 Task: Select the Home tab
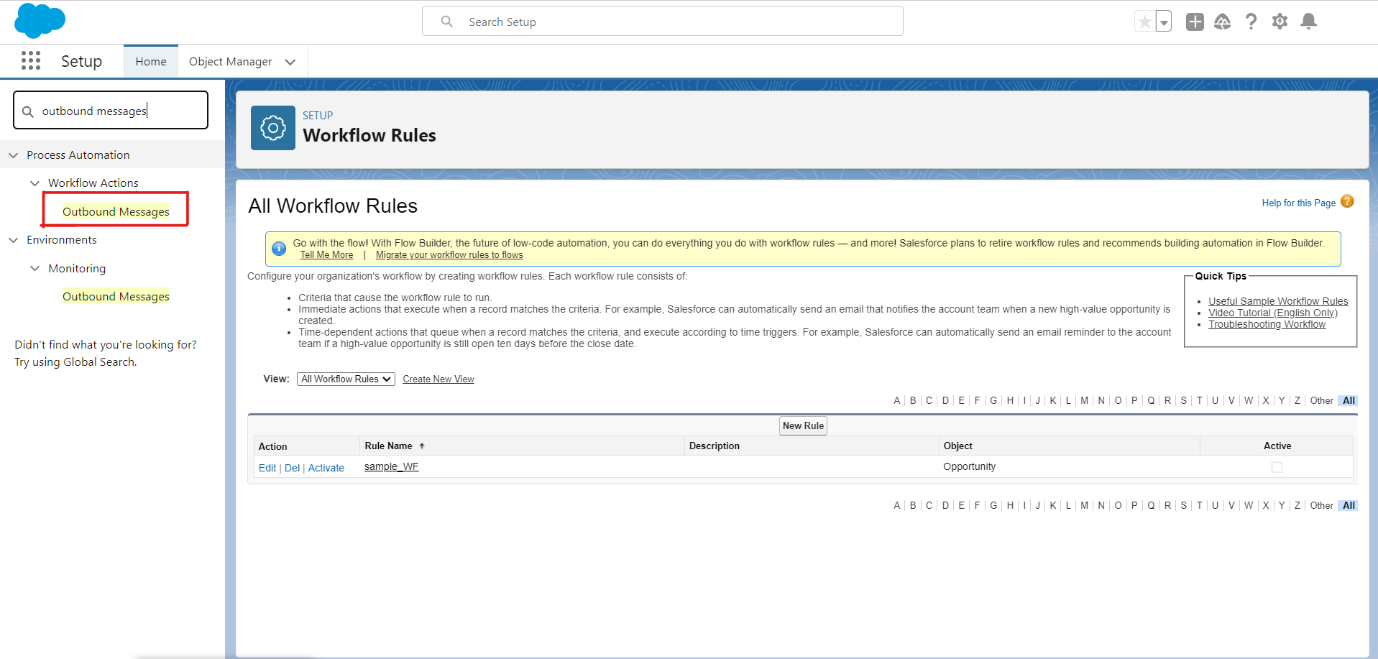[x=151, y=61]
